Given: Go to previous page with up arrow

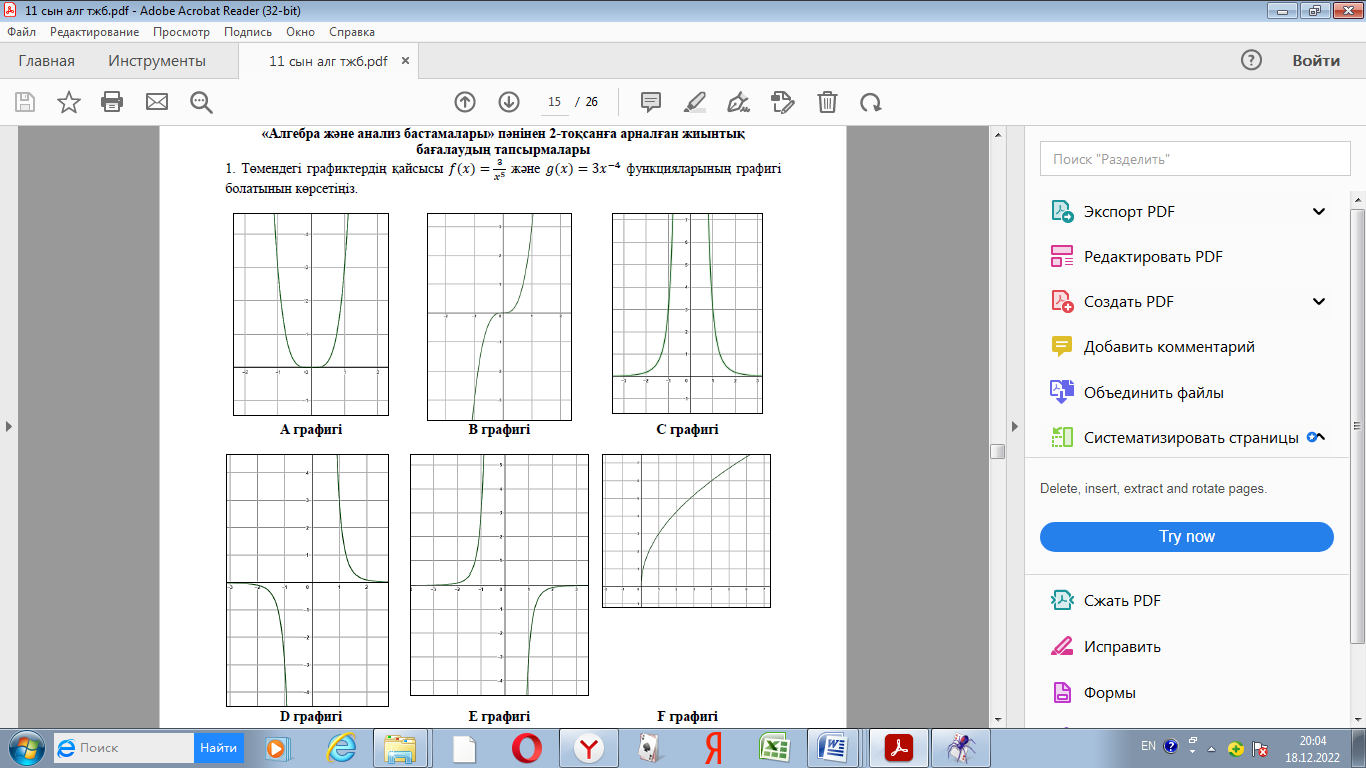Looking at the screenshot, I should tap(465, 101).
